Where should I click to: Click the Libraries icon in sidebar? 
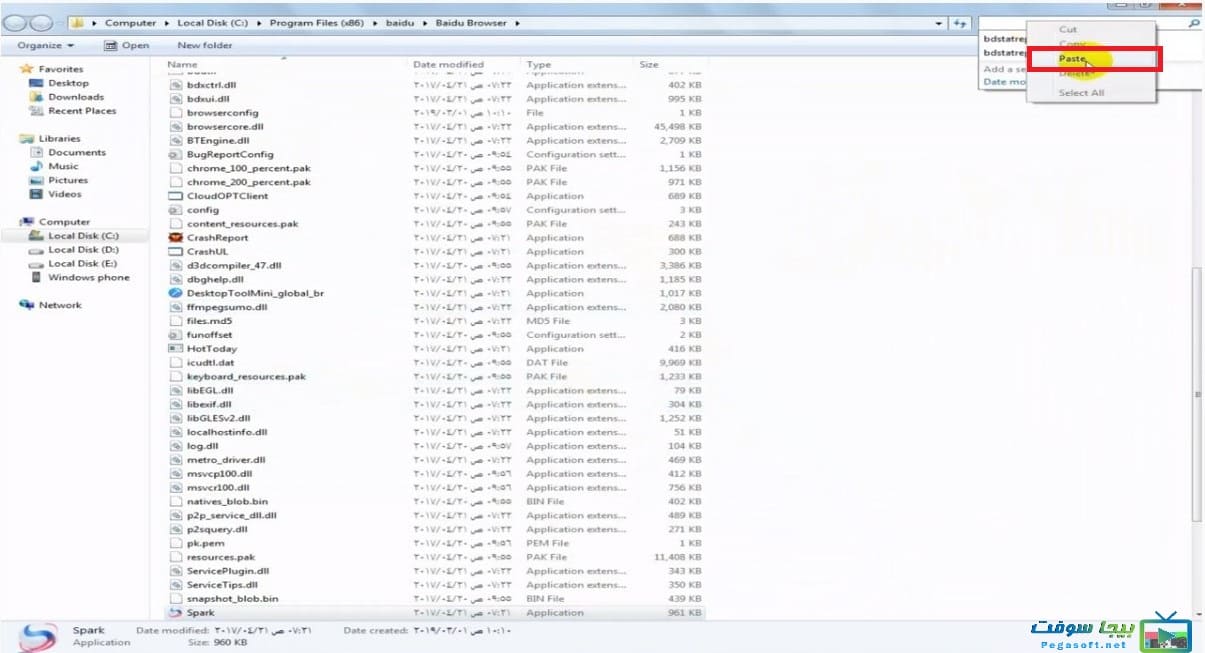(x=27, y=139)
